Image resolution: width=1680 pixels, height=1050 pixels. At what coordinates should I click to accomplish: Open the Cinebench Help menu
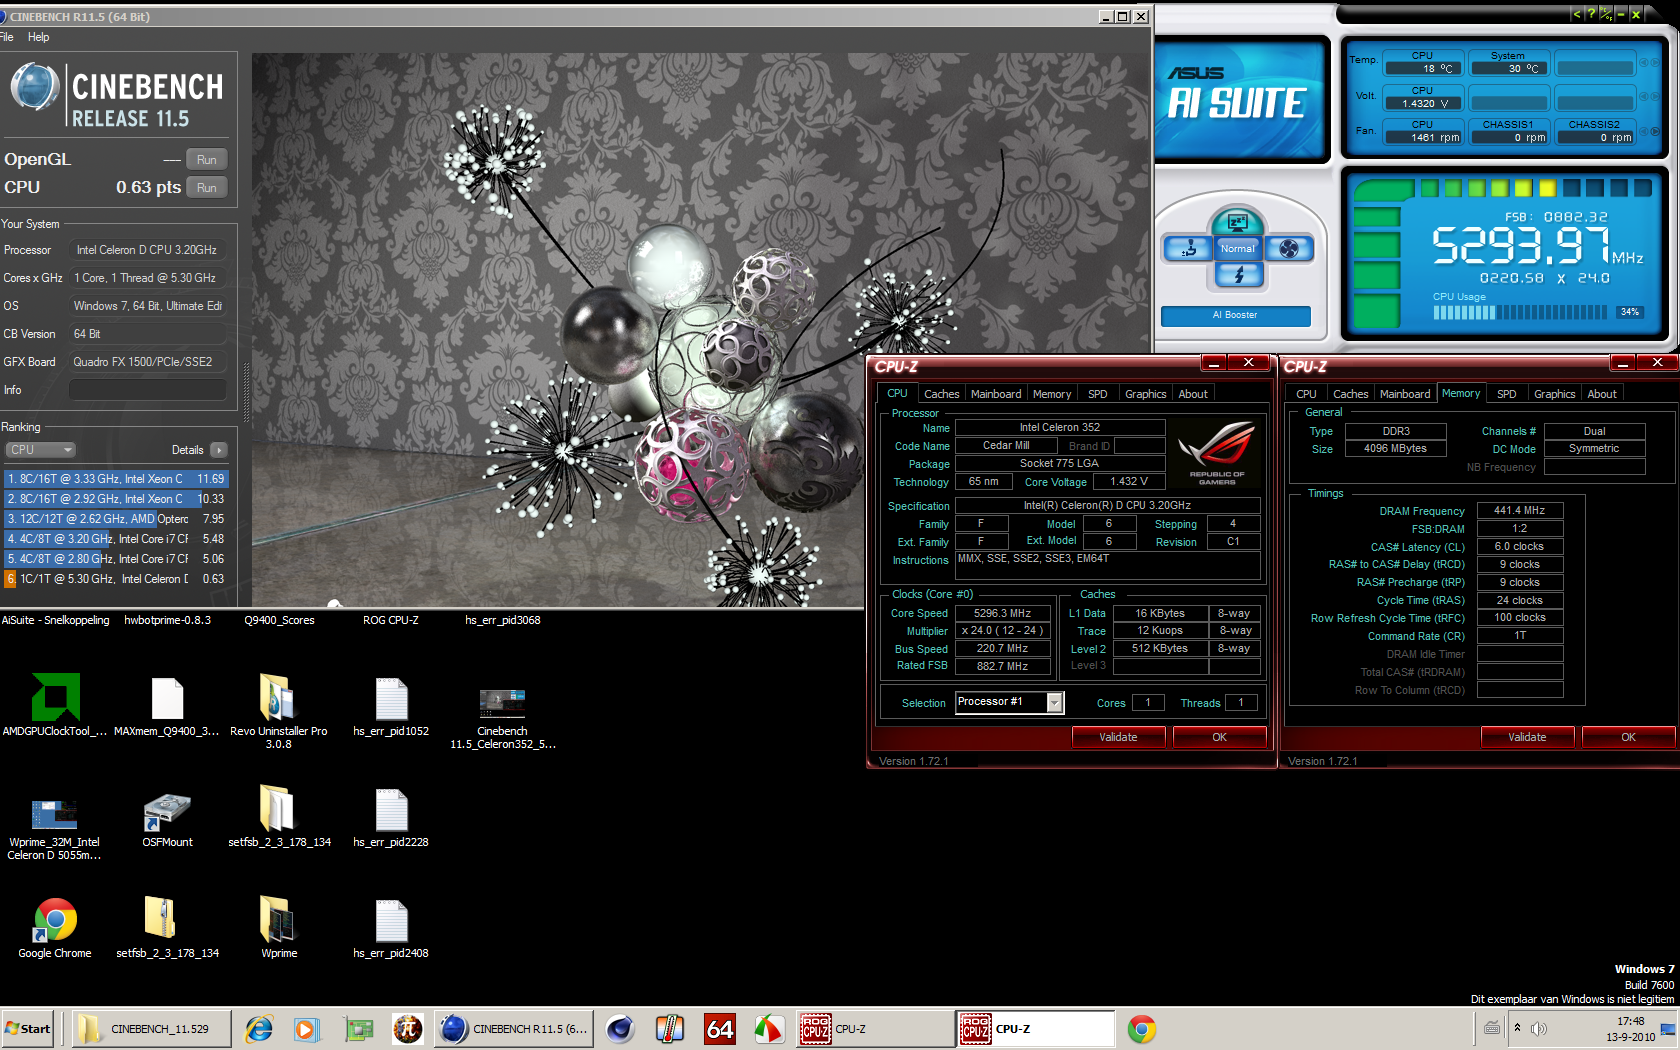click(x=38, y=37)
